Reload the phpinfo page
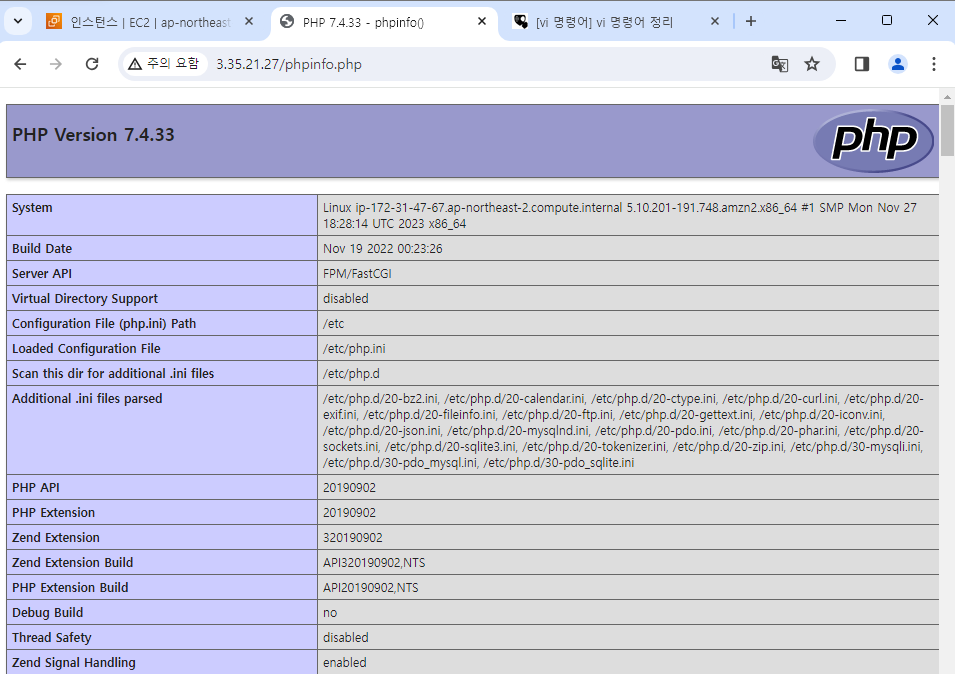Image resolution: width=955 pixels, height=674 pixels. tap(92, 64)
